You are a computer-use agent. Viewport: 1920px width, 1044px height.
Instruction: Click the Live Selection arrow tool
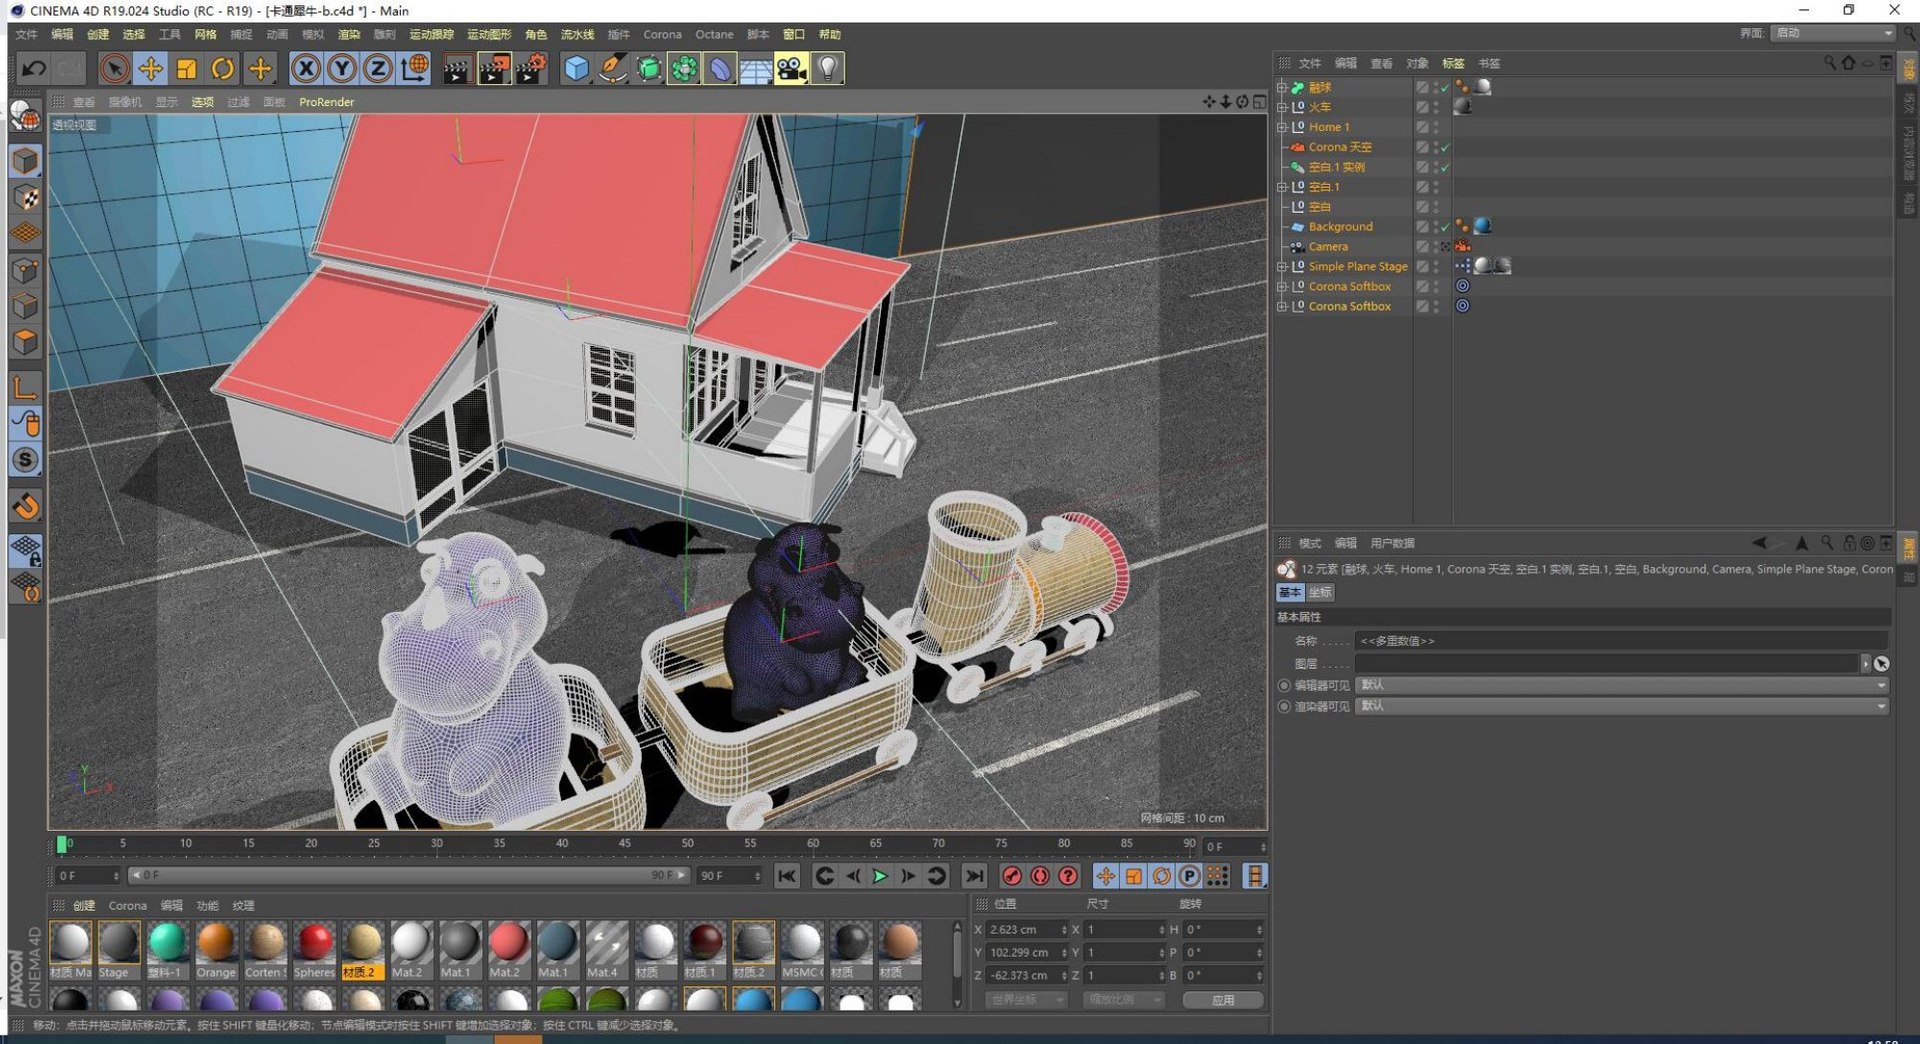tap(114, 69)
